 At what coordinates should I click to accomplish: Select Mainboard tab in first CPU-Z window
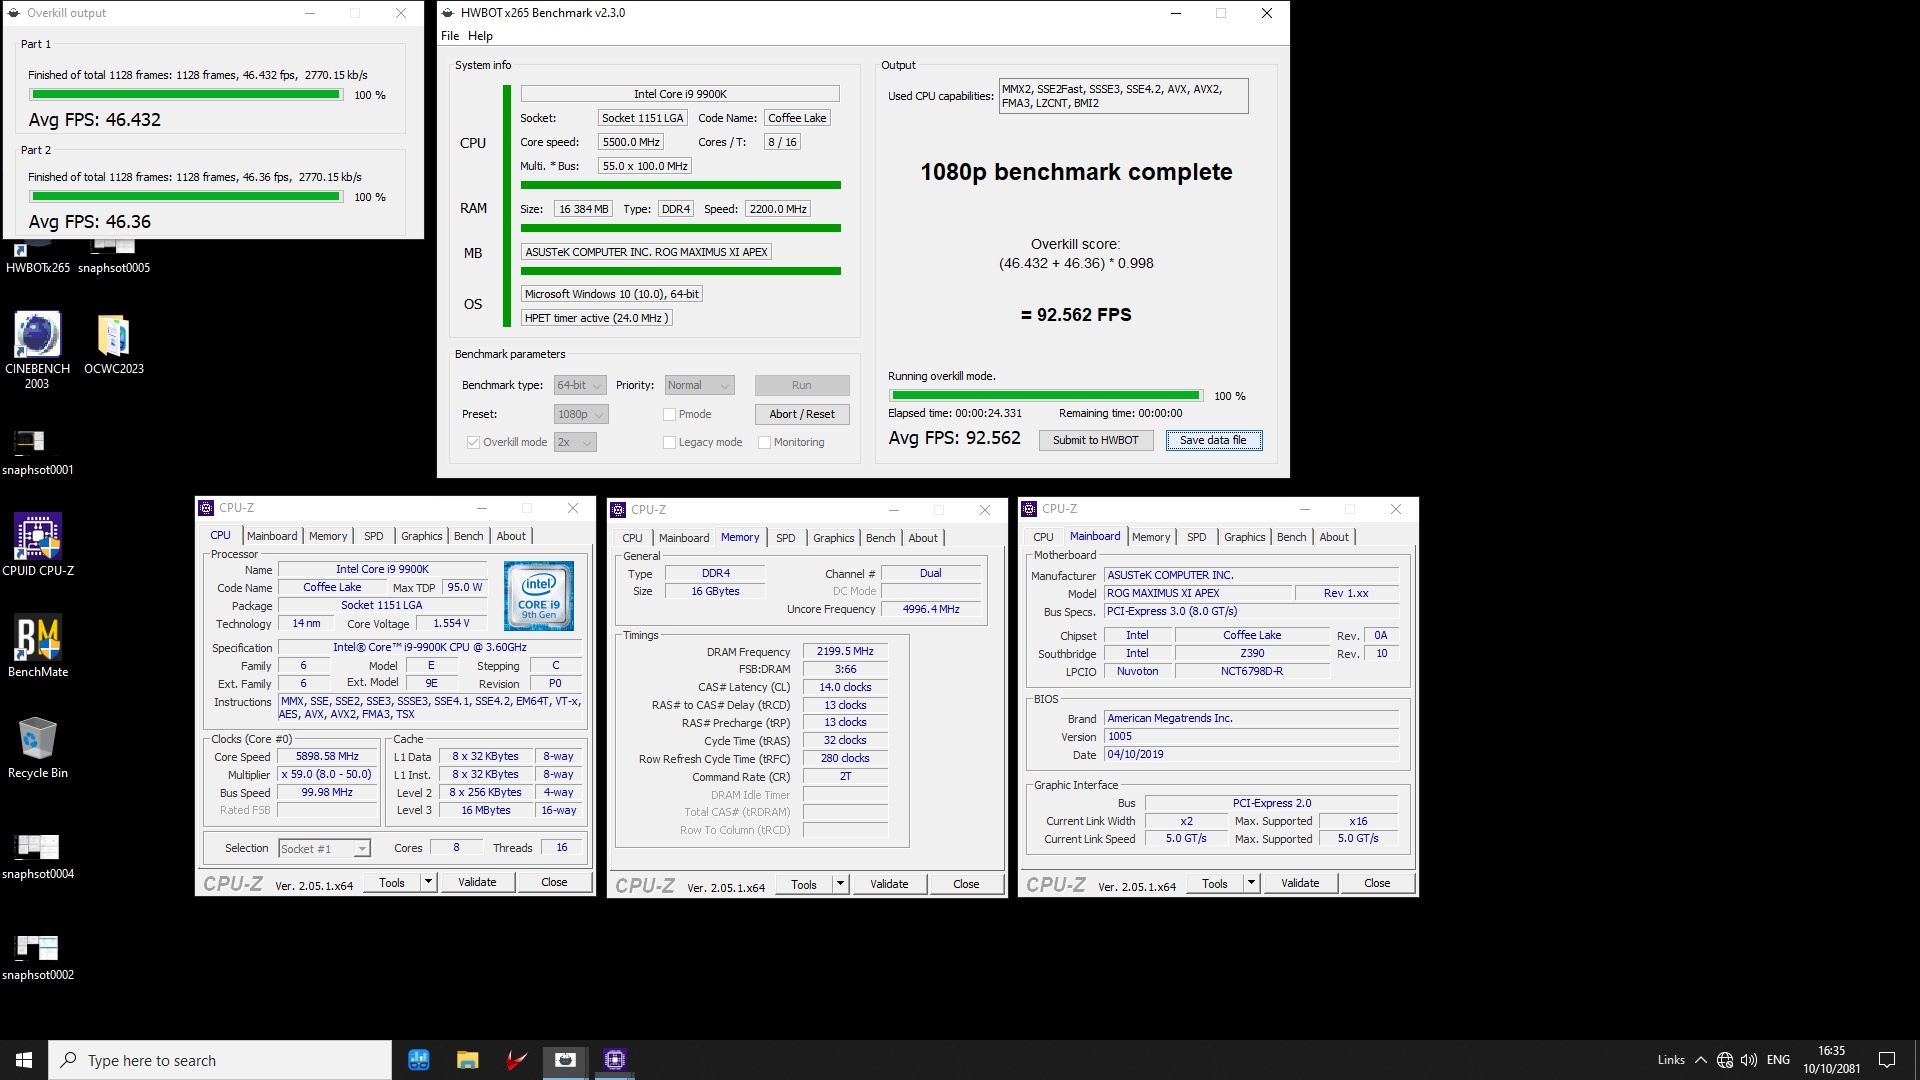272,536
